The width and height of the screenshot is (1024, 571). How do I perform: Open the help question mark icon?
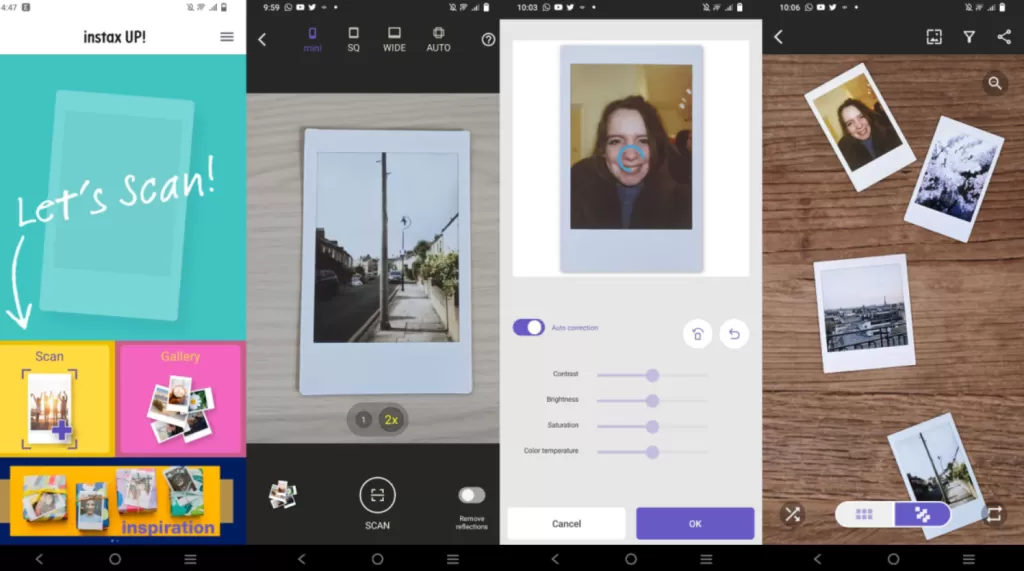click(x=488, y=40)
